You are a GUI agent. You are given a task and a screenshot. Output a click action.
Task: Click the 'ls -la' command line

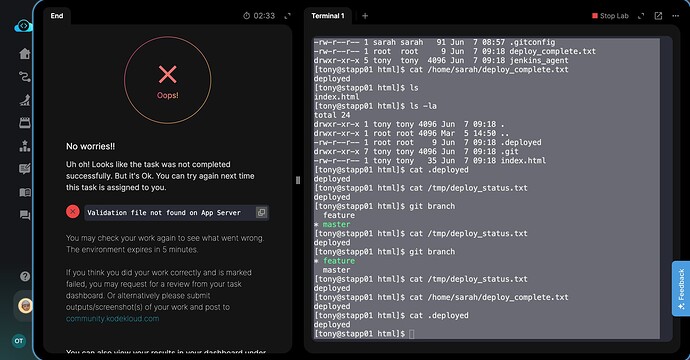coord(375,106)
